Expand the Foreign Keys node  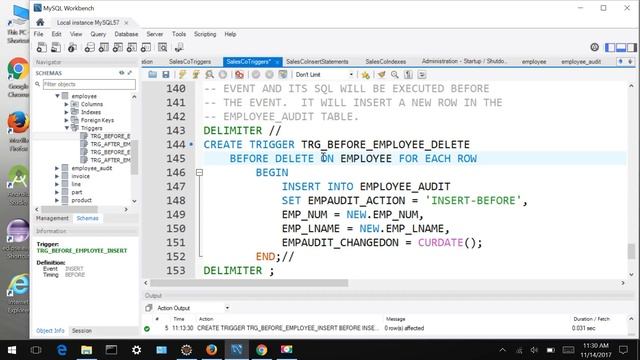pos(67,120)
